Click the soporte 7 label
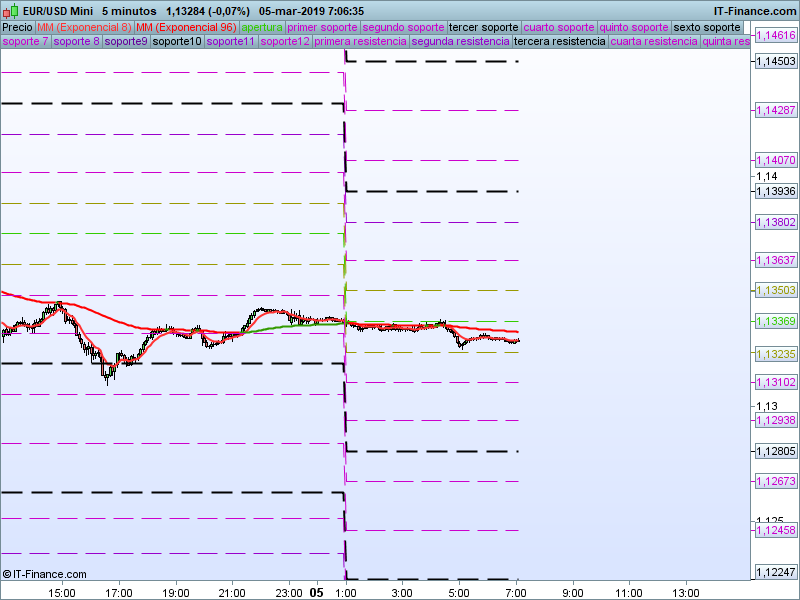 click(x=26, y=41)
